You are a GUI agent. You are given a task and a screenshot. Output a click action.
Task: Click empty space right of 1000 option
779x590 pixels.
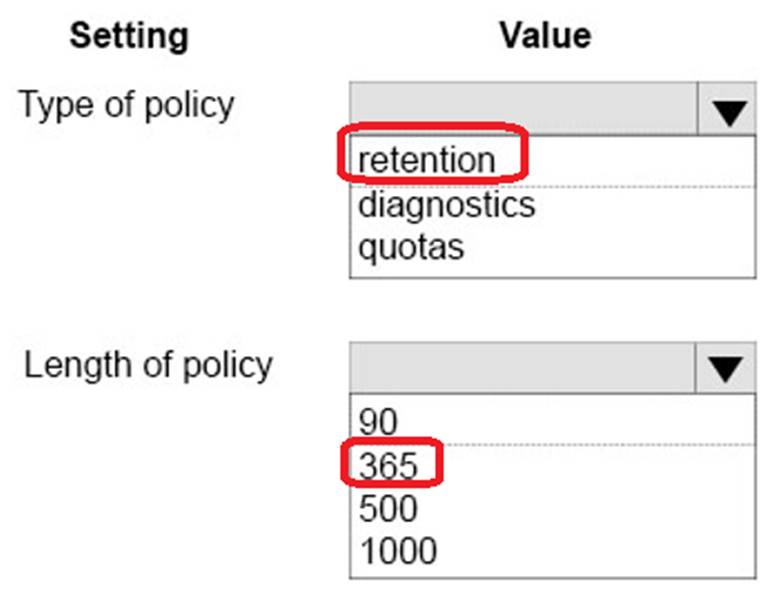600,549
